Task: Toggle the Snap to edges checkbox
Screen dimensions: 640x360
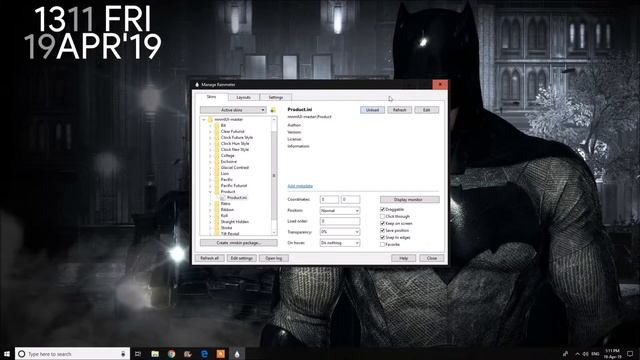Action: [382, 237]
